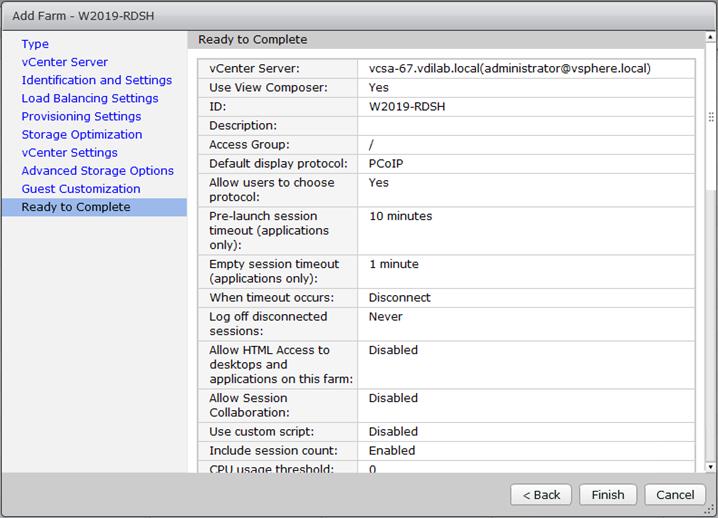Open Load Balancing Settings step
The width and height of the screenshot is (718, 518).
pyautogui.click(x=90, y=98)
